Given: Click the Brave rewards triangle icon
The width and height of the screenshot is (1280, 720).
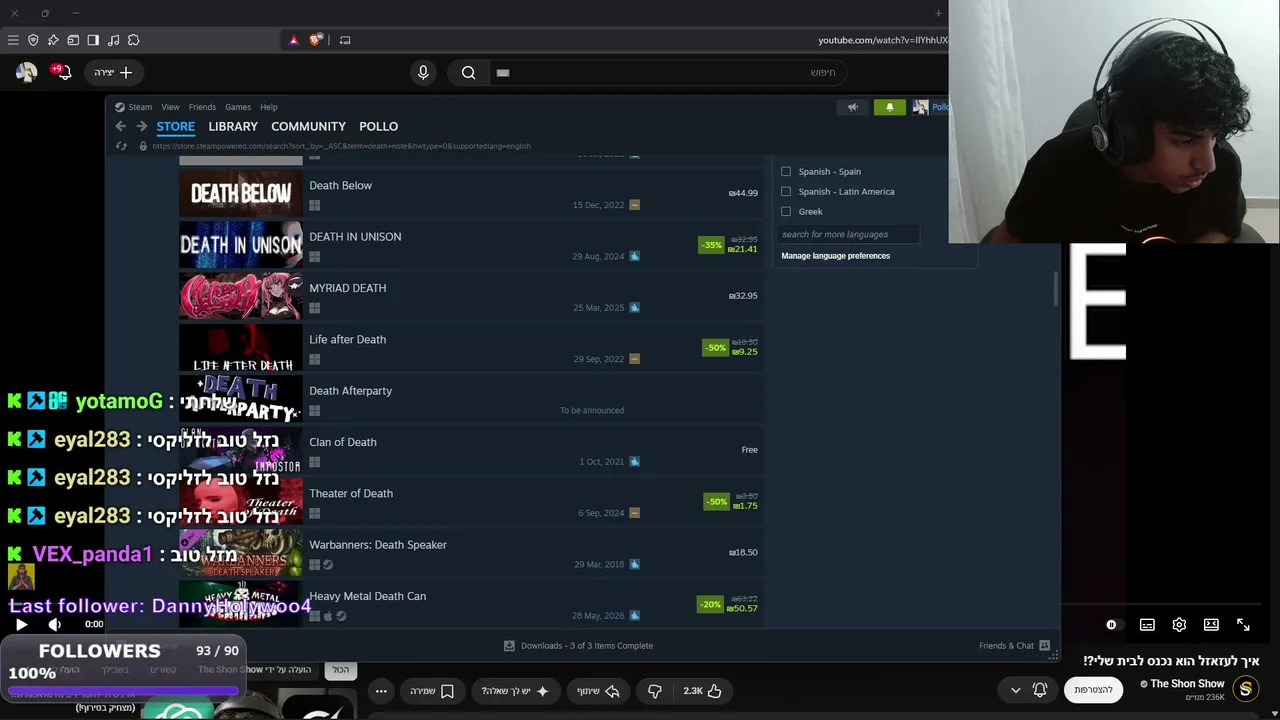Looking at the screenshot, I should click(x=293, y=40).
